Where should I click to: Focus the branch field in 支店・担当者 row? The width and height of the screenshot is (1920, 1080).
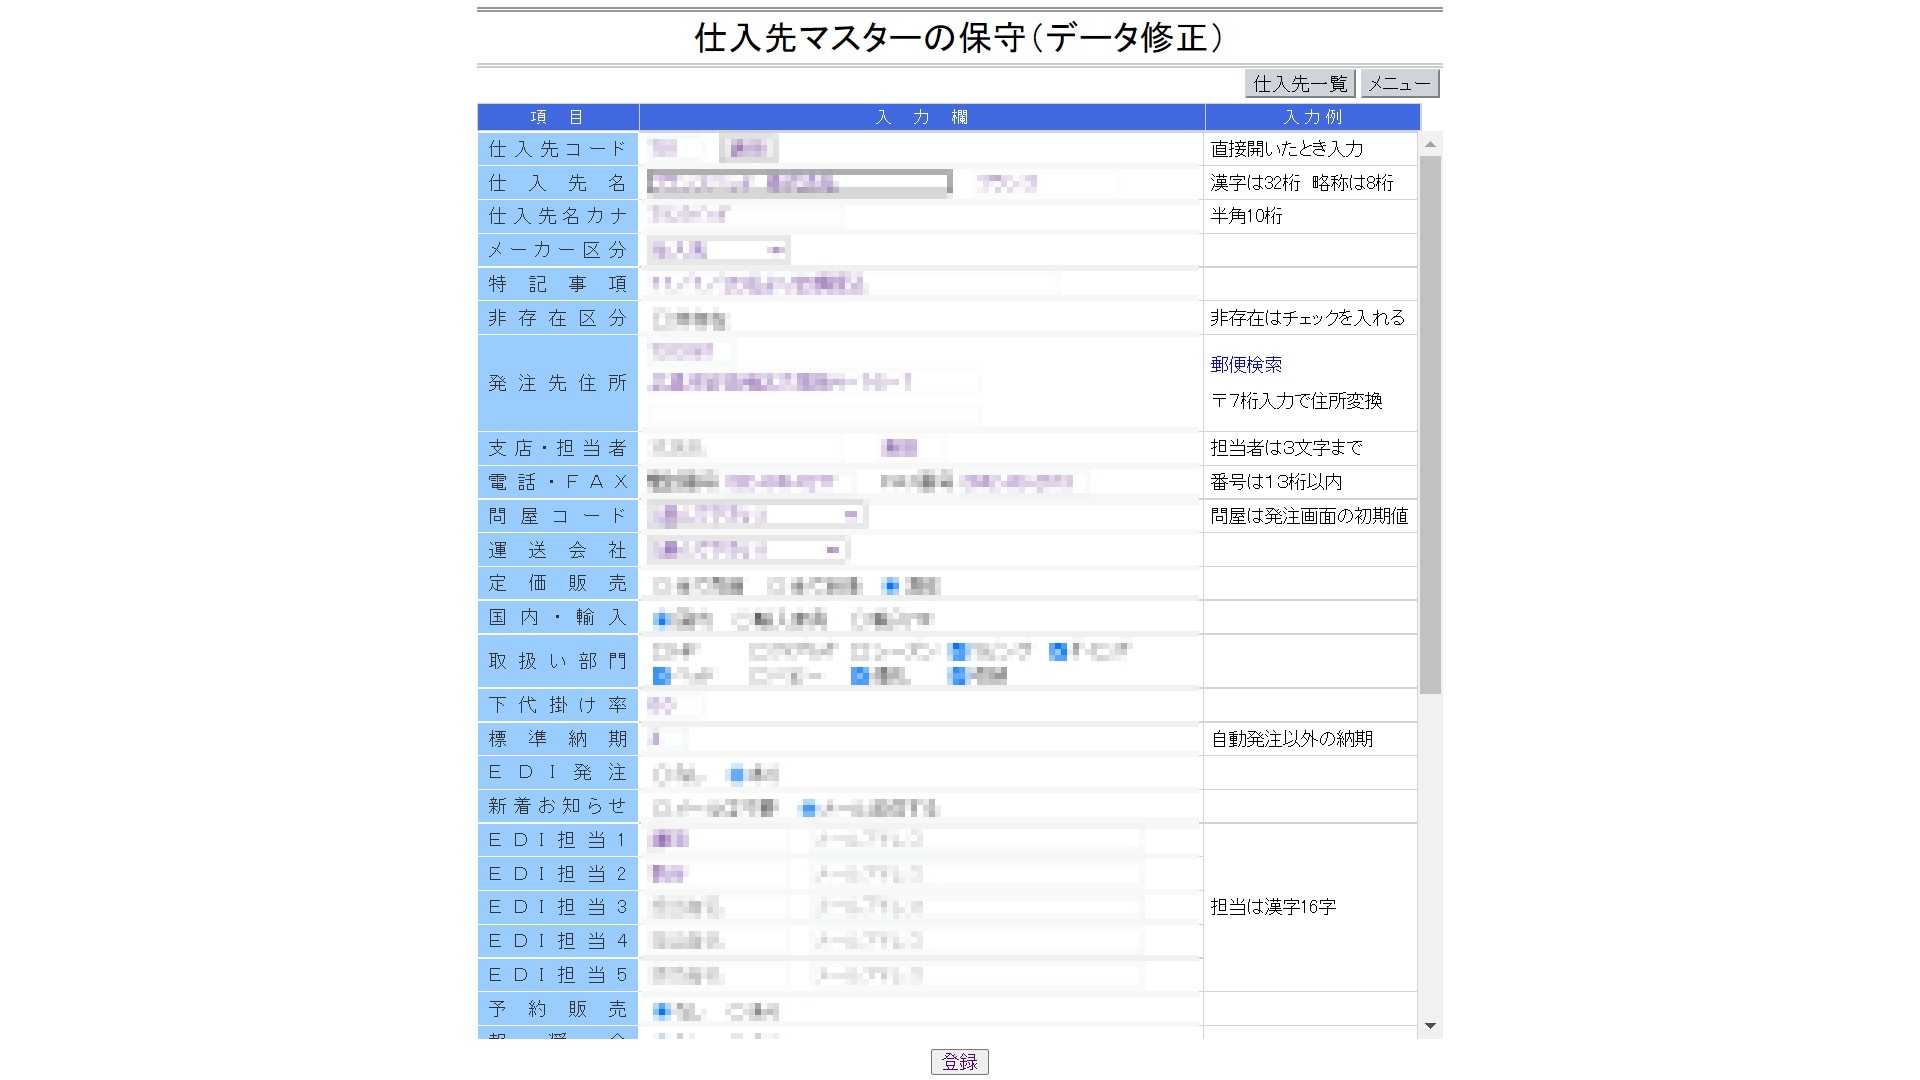click(744, 448)
